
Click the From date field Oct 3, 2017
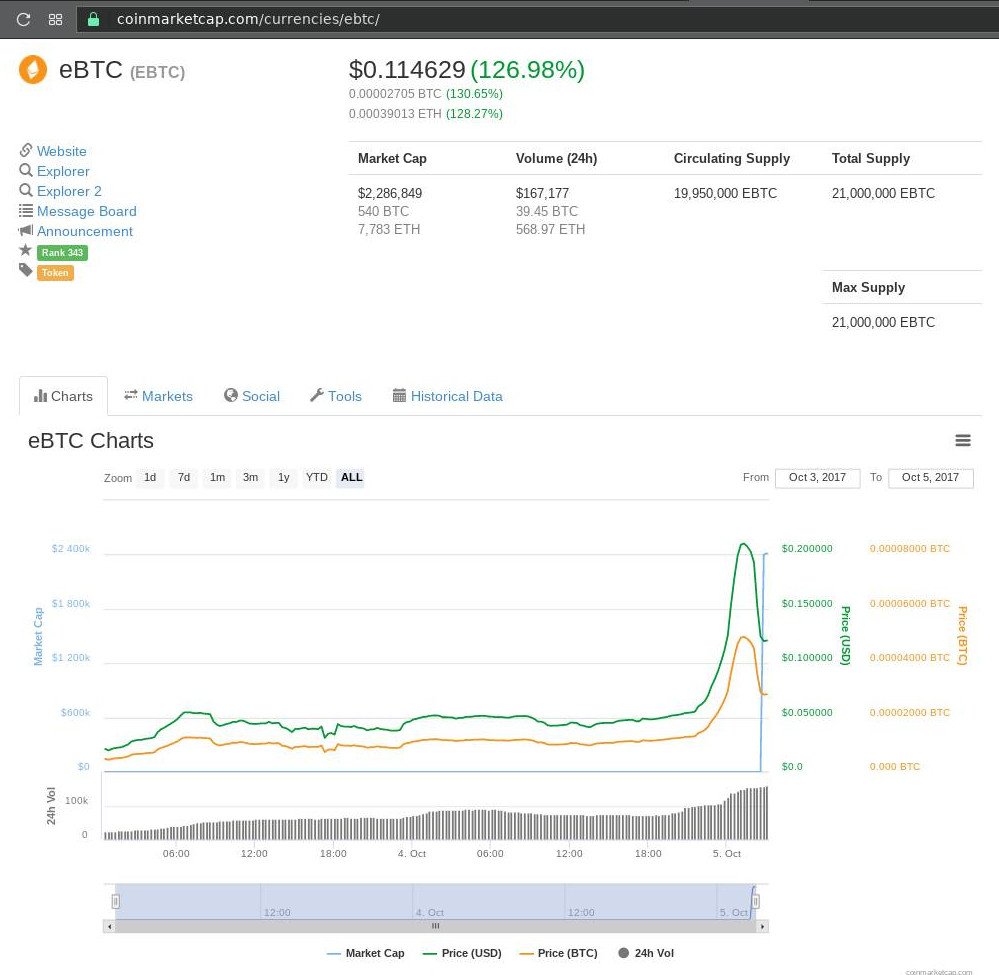(x=817, y=477)
